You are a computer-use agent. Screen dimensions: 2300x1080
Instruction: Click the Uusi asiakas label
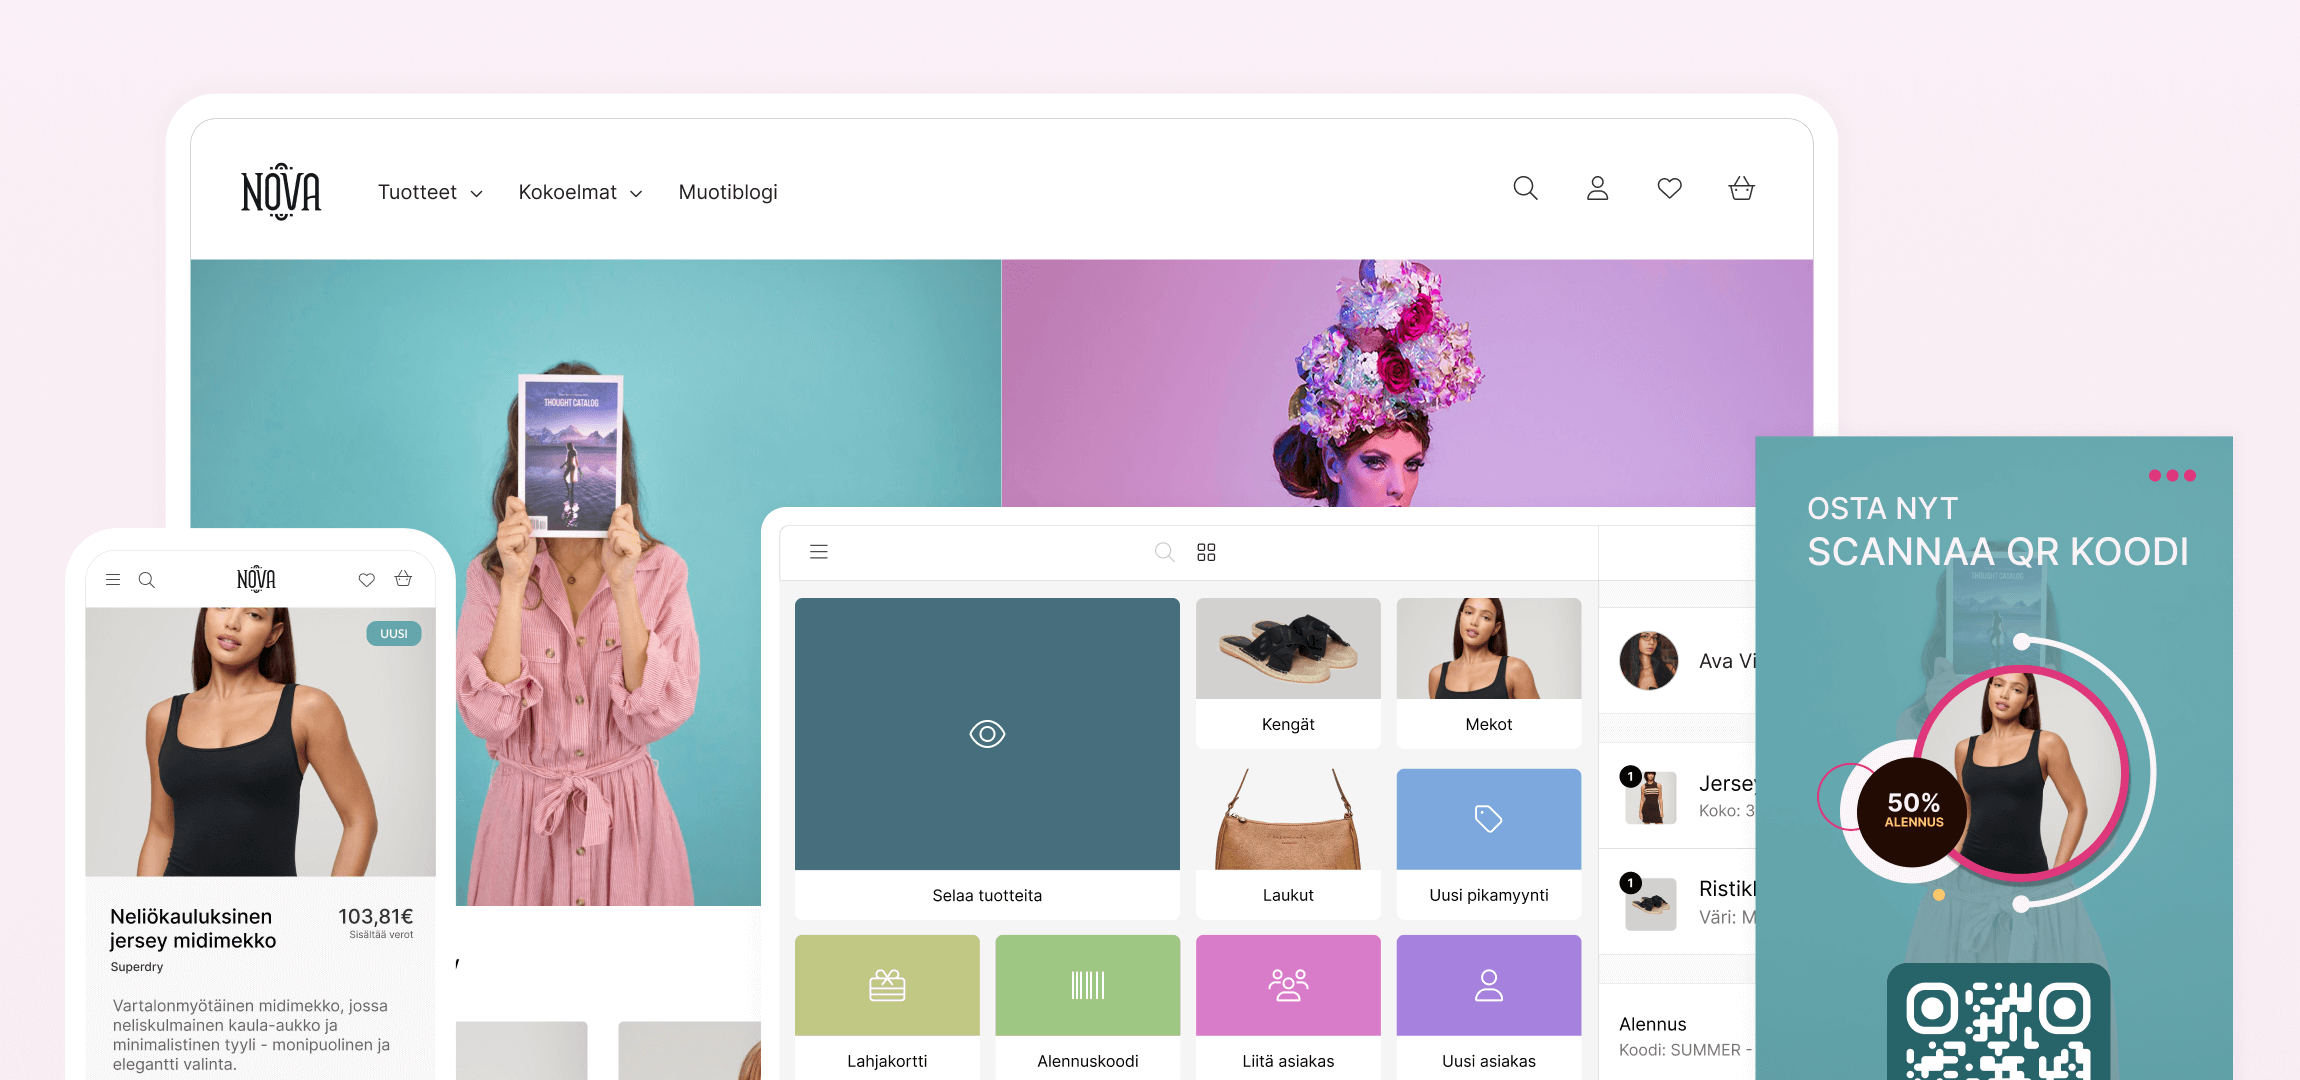click(x=1489, y=1061)
